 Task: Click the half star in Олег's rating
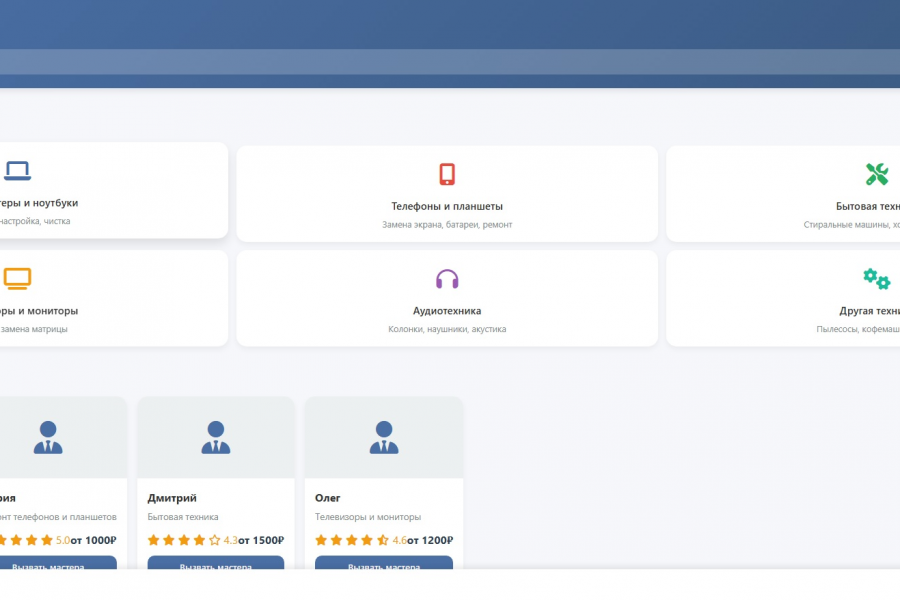click(383, 540)
